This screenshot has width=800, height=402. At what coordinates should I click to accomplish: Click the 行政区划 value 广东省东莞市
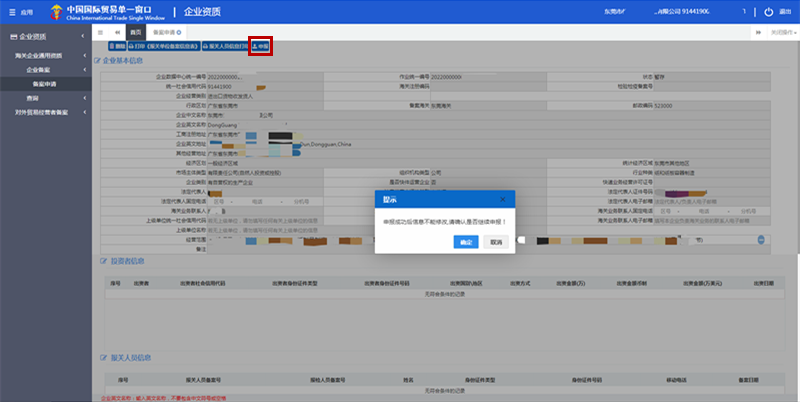click(x=223, y=106)
